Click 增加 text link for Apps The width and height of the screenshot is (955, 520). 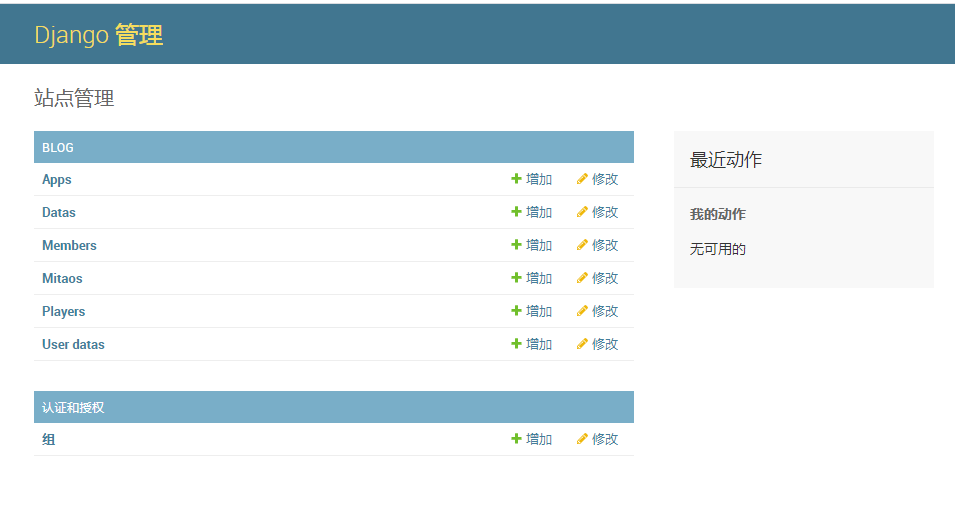(539, 179)
